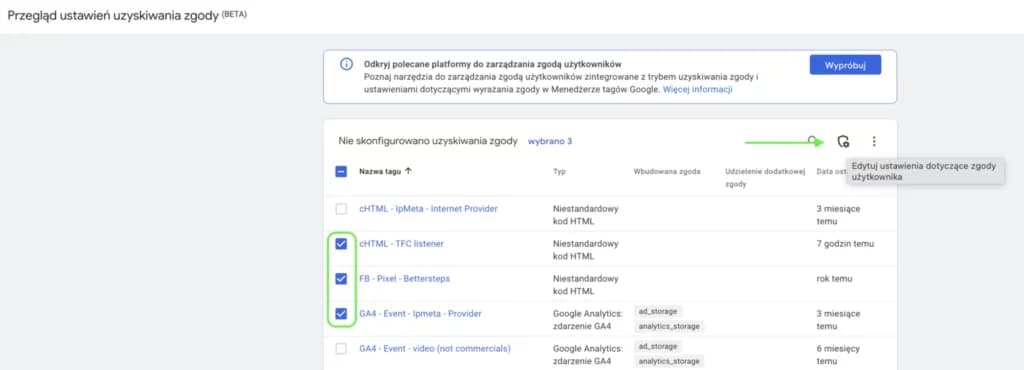Open tag cHTML - TFC listener
The height and width of the screenshot is (370, 1024).
[402, 244]
